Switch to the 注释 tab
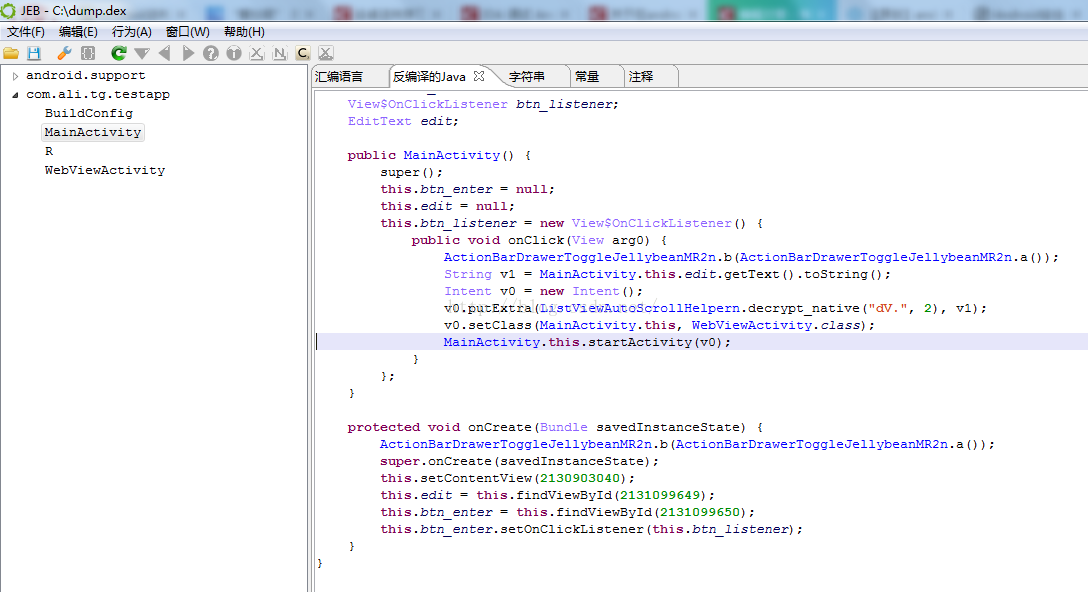This screenshot has width=1088, height=592. (641, 77)
